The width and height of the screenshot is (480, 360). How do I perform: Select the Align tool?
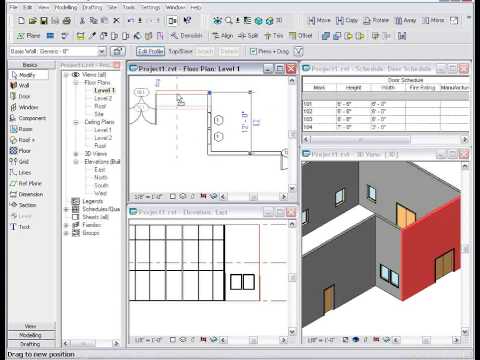222,36
